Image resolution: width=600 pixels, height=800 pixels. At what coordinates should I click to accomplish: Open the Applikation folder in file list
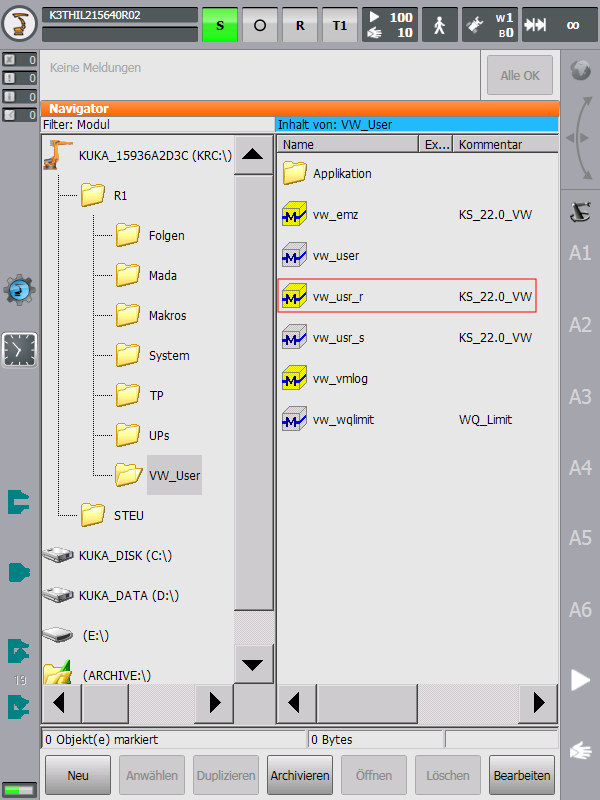tap(327, 173)
